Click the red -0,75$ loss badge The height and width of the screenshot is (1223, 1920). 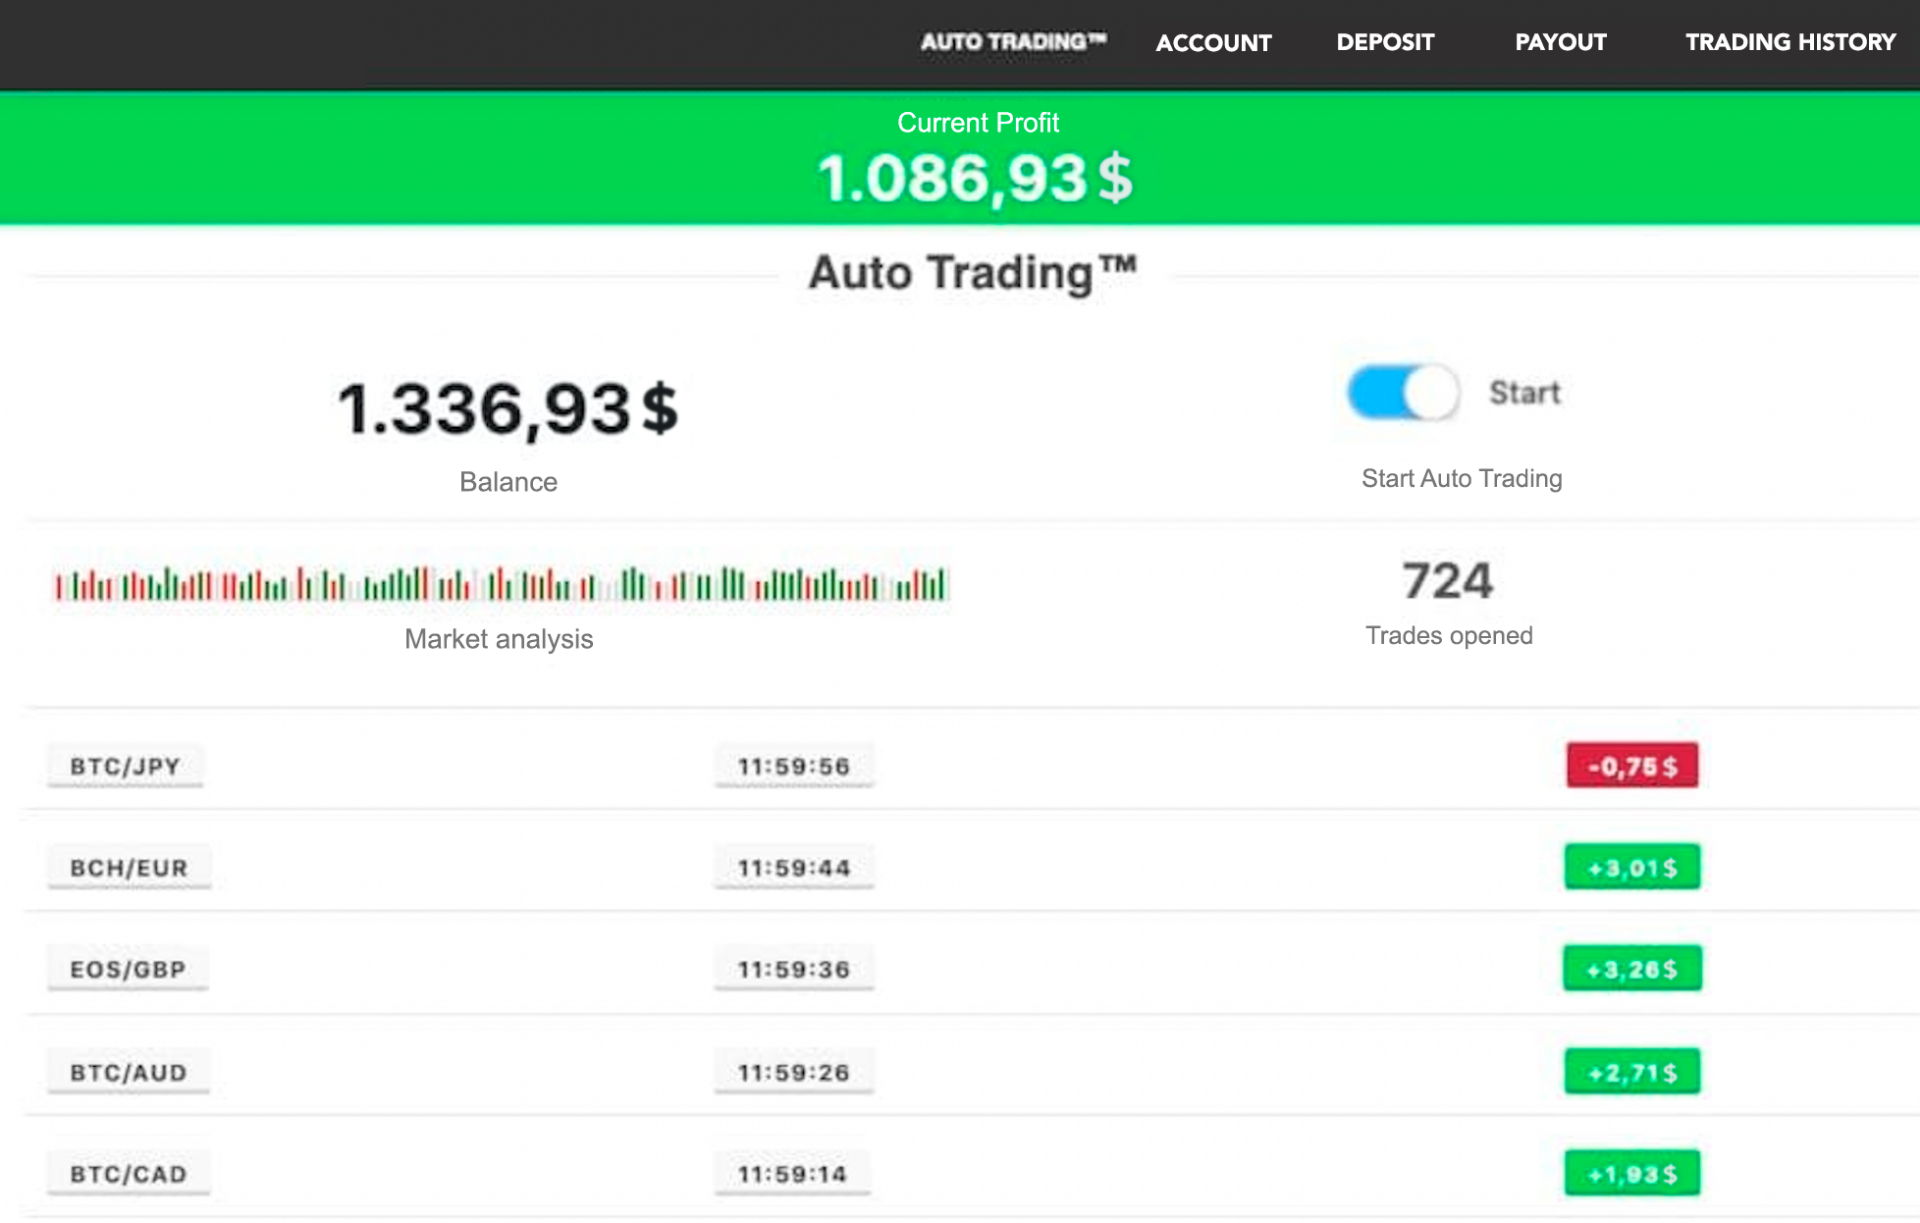[x=1632, y=766]
